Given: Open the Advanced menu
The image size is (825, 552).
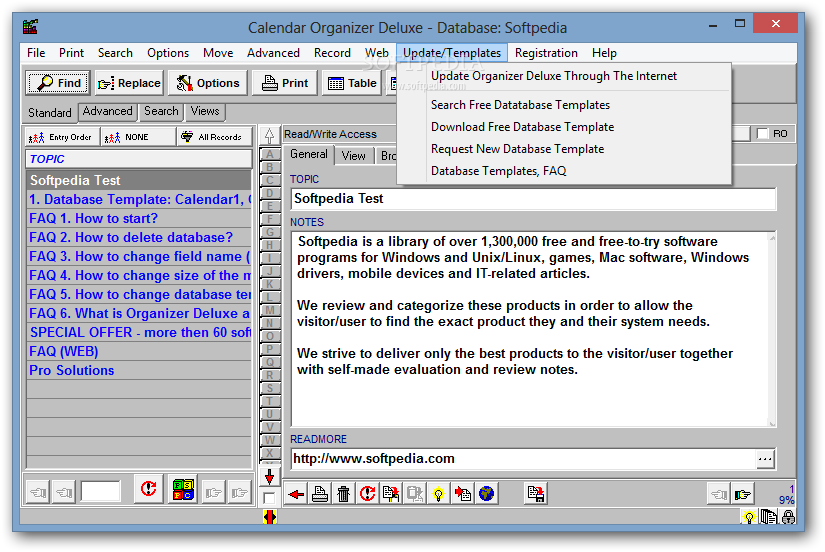Looking at the screenshot, I should [273, 53].
